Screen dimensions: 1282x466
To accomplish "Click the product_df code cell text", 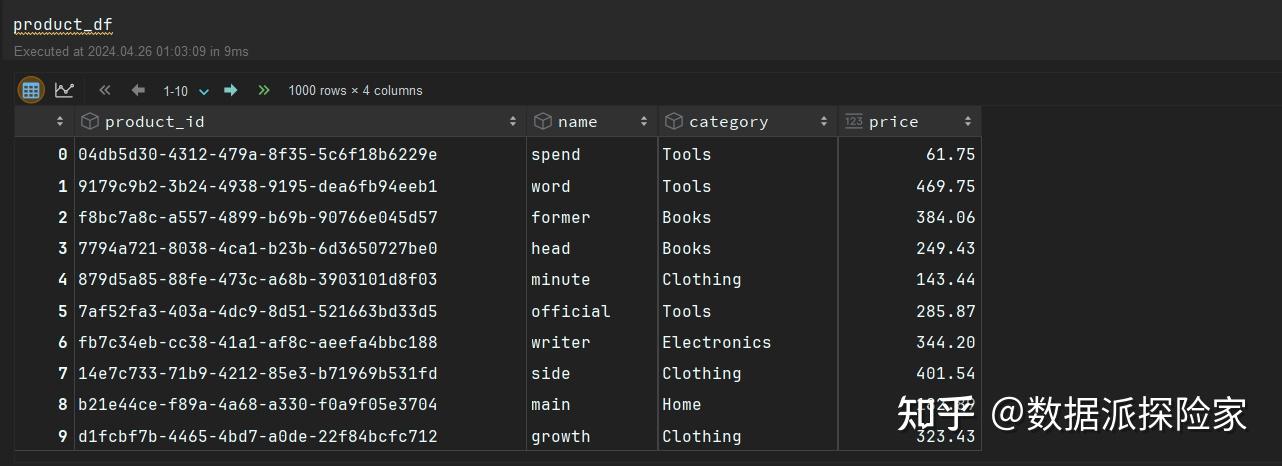I will click(63, 24).
